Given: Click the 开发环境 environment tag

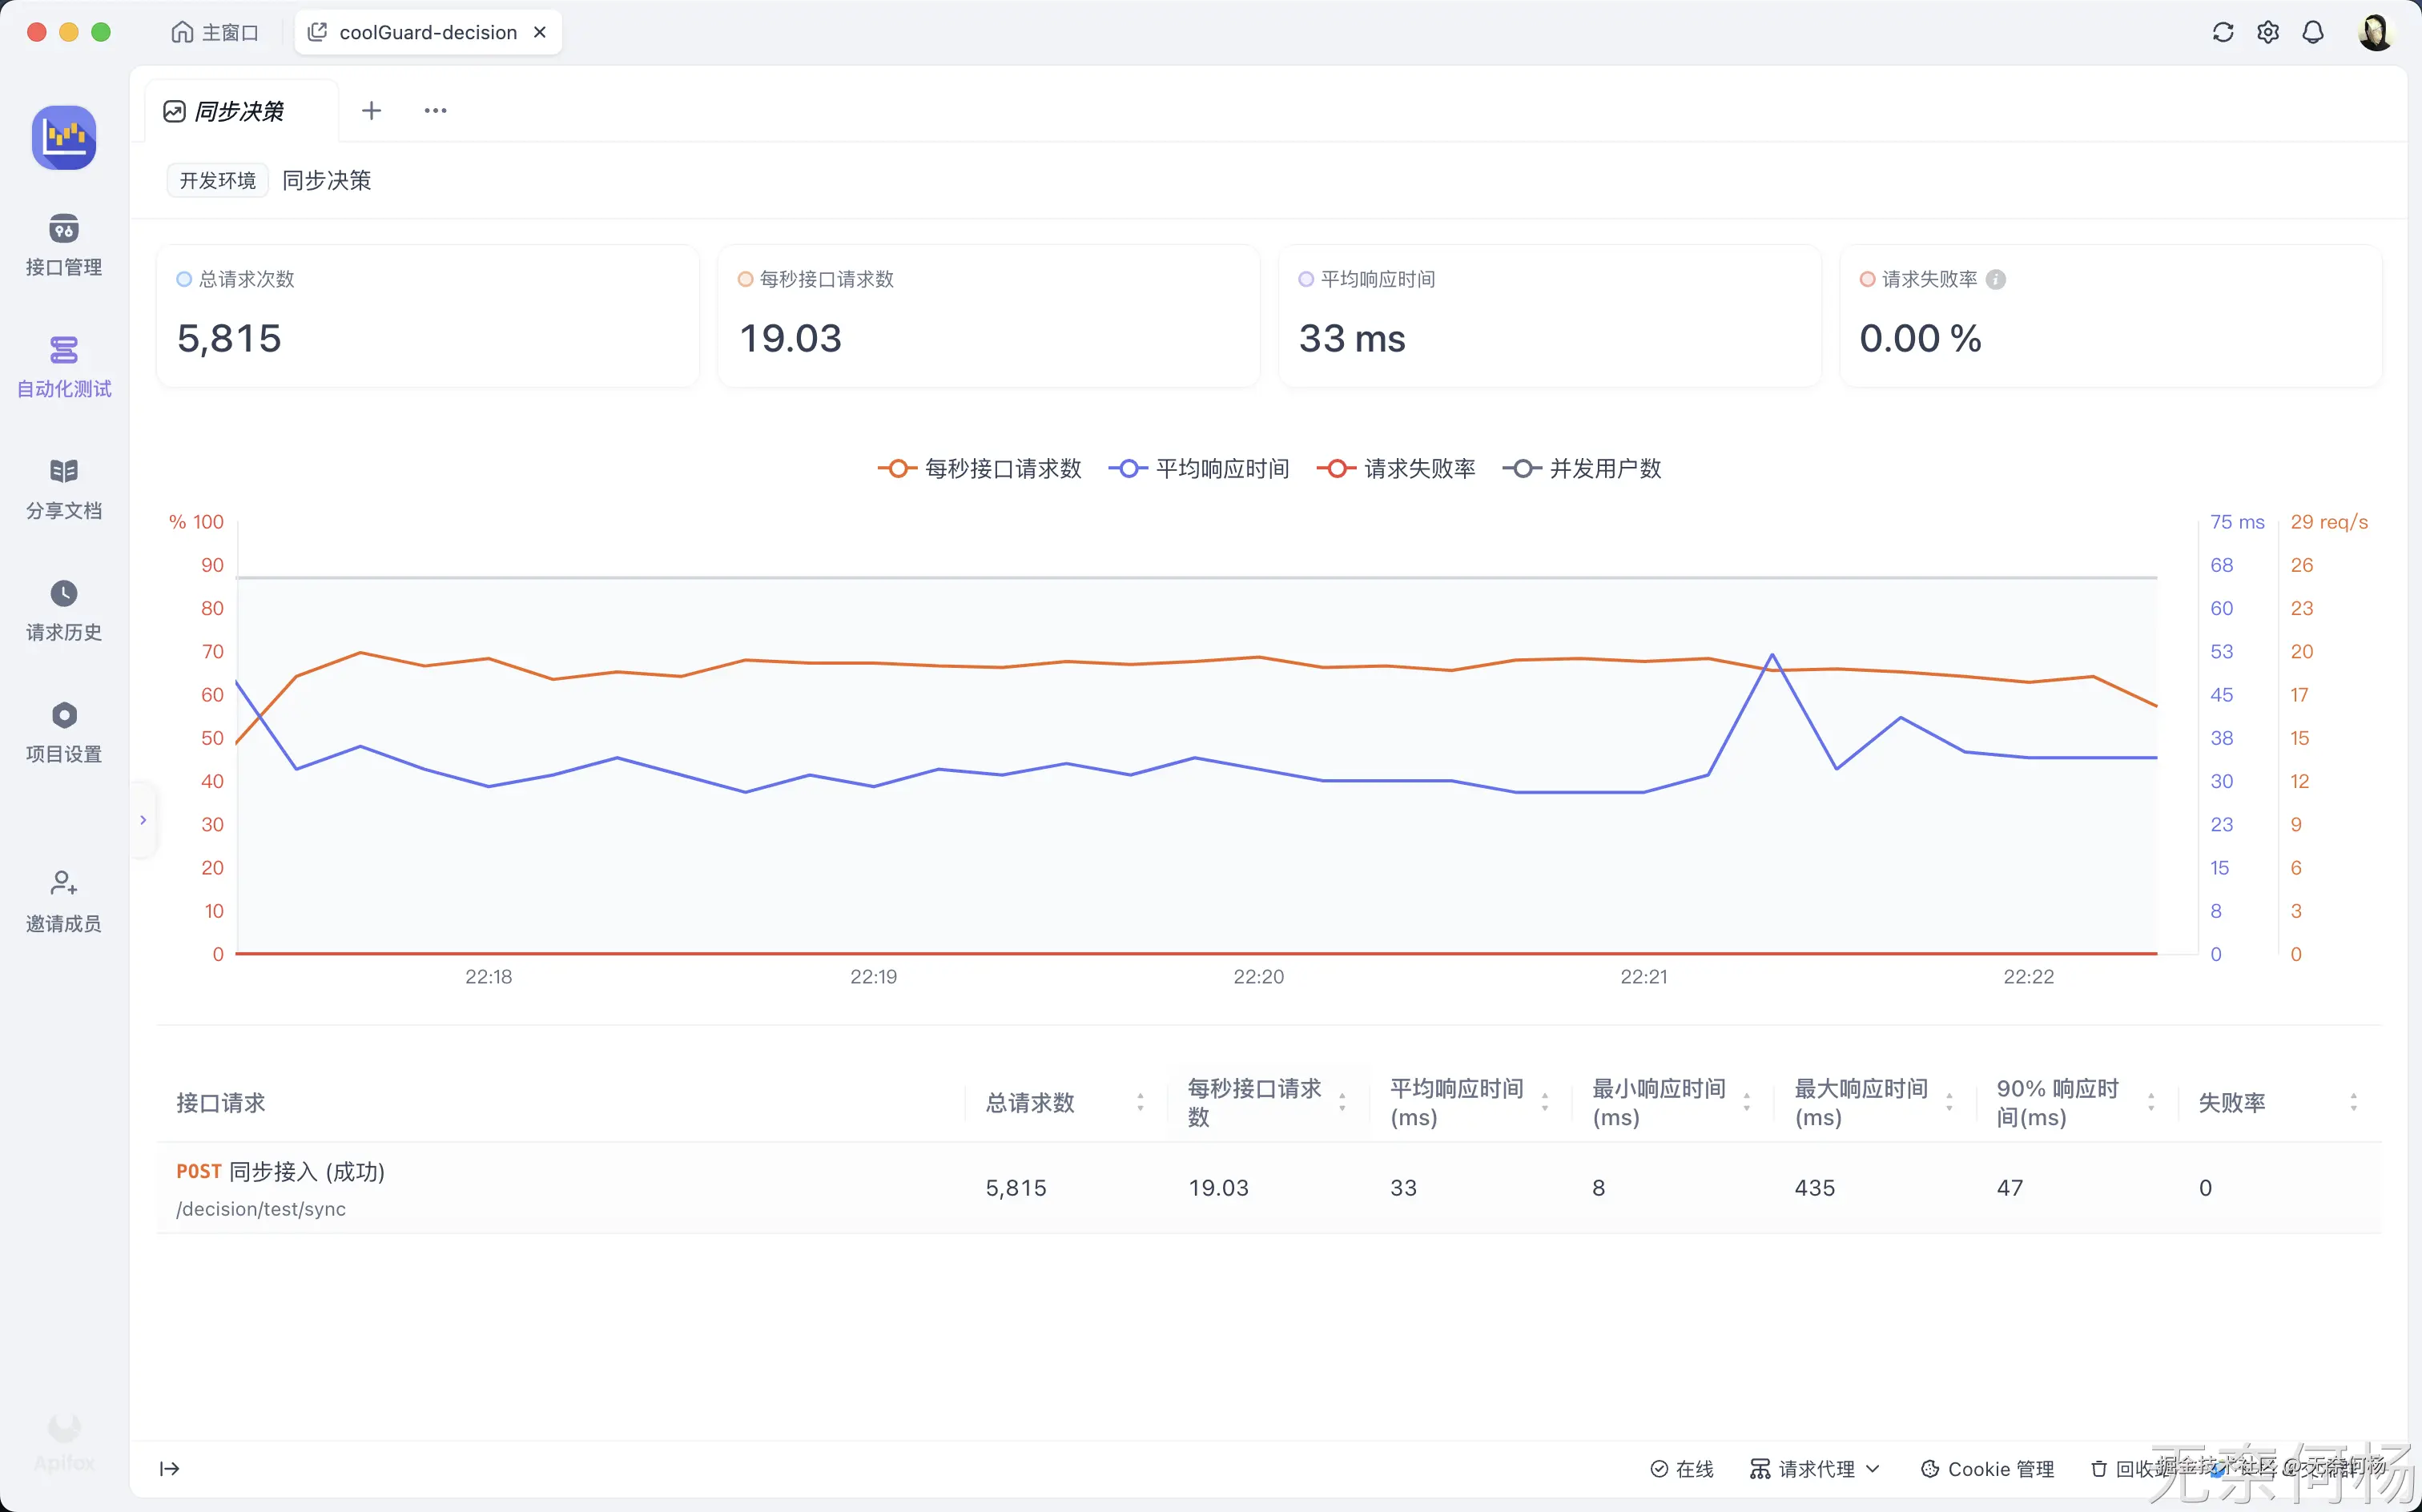Looking at the screenshot, I should point(217,180).
